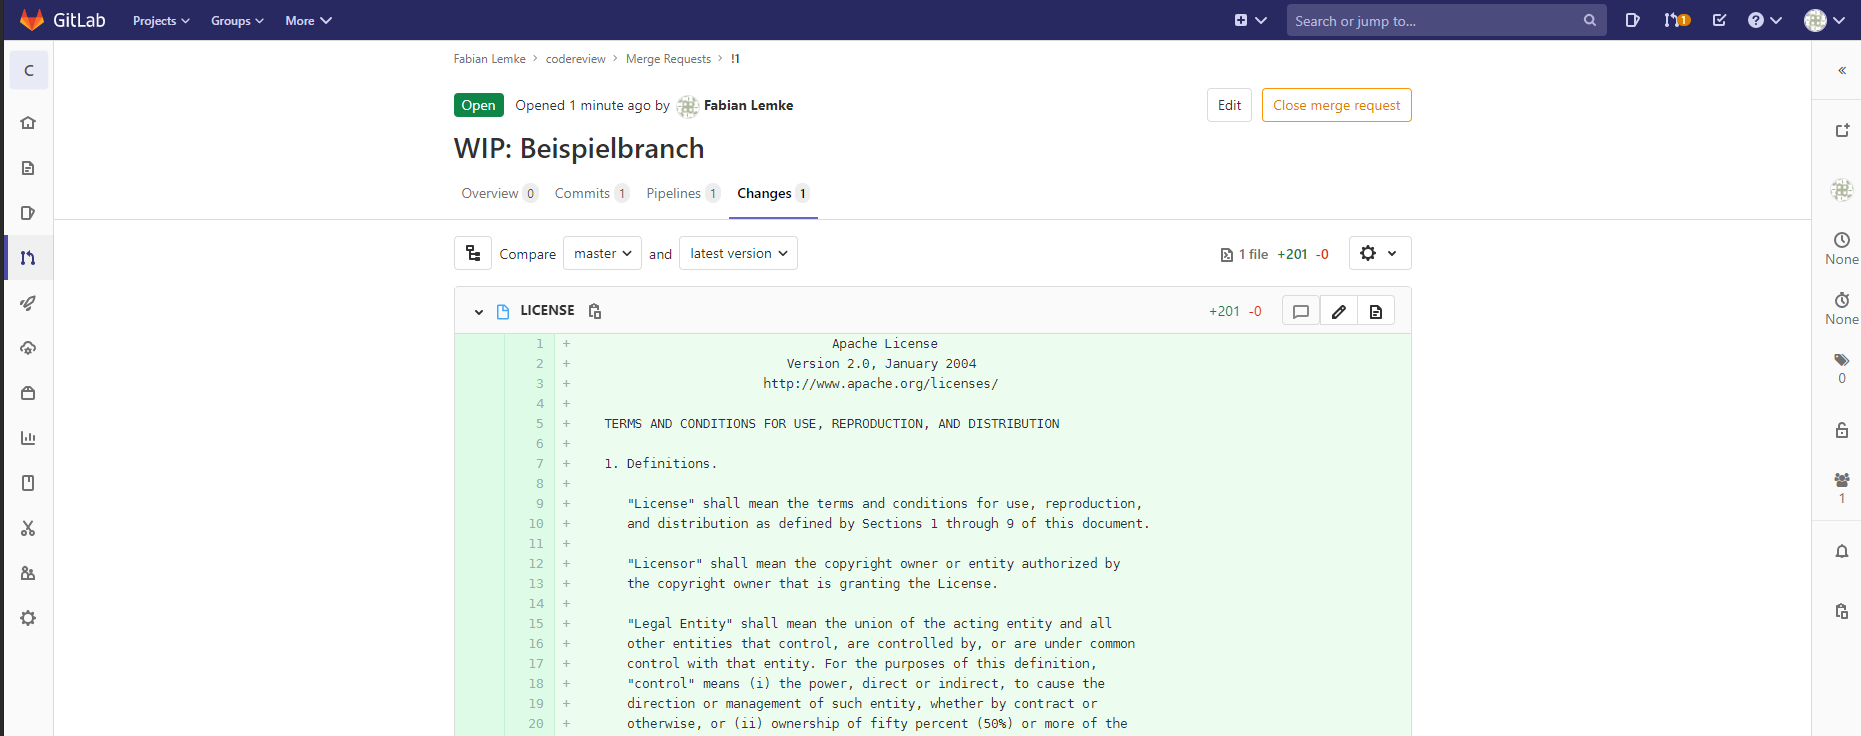Open diff settings gear dropdown
This screenshot has width=1861, height=736.
(1380, 253)
